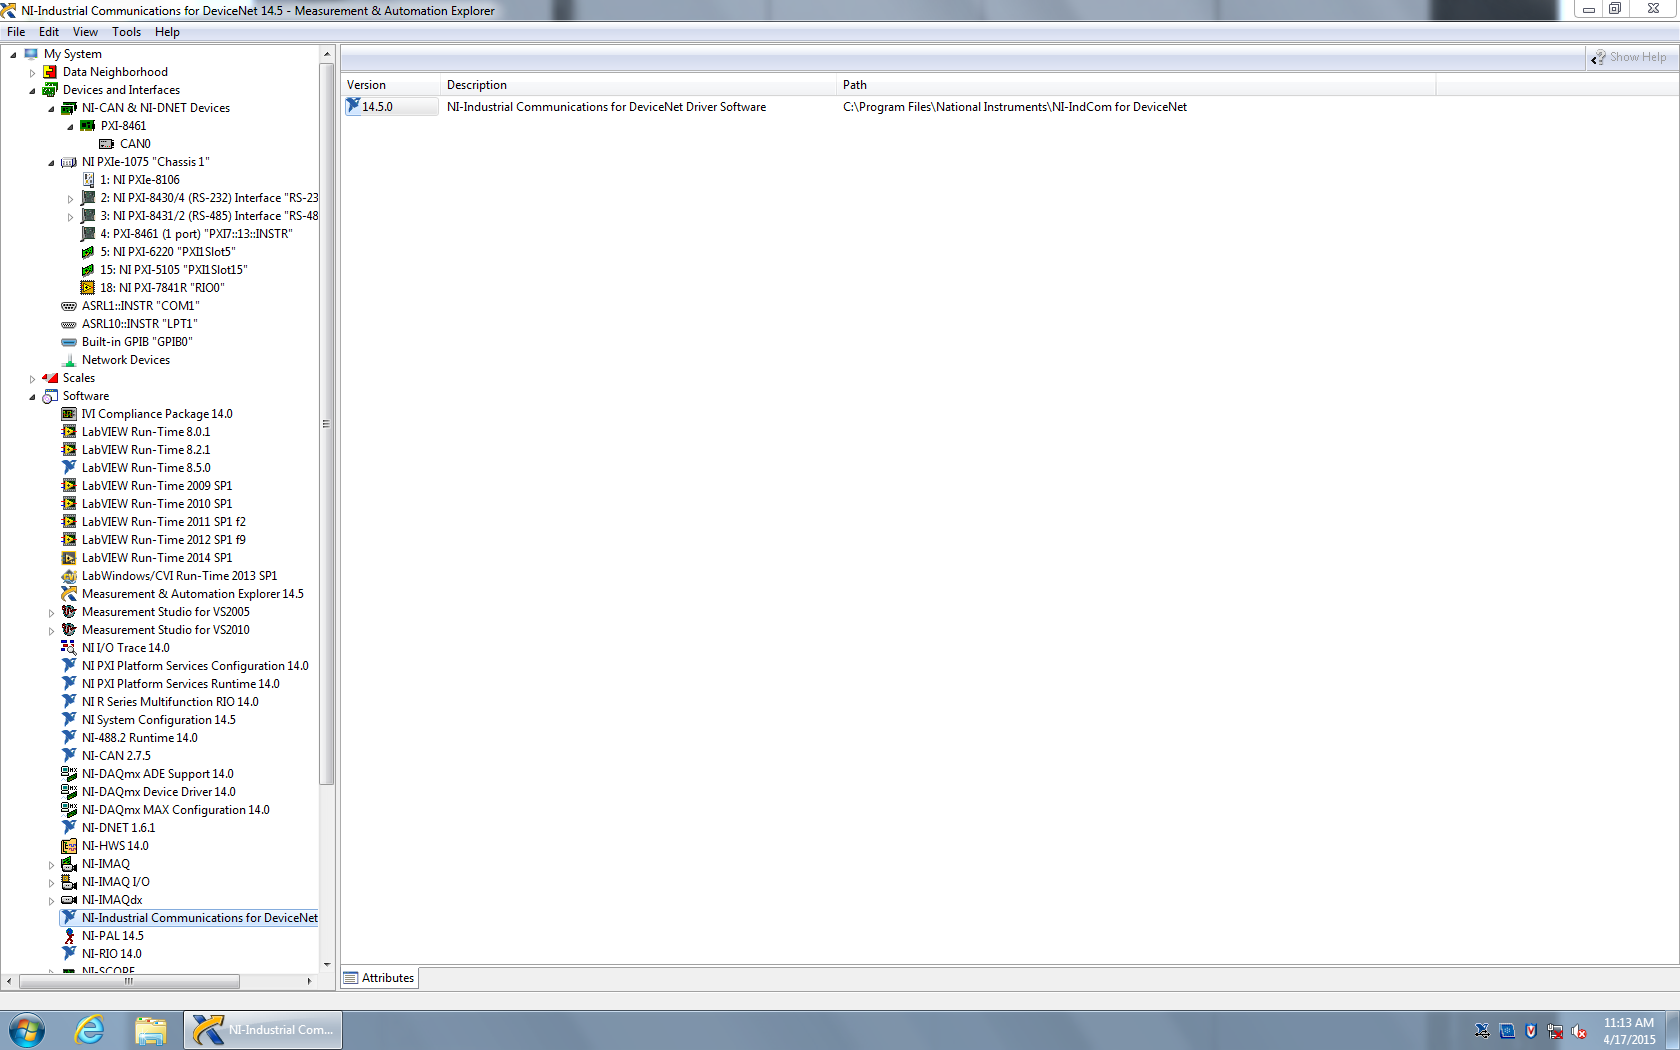Viewport: 1680px width, 1050px height.
Task: Click the Built-in GPIB0 icon
Action: (69, 342)
